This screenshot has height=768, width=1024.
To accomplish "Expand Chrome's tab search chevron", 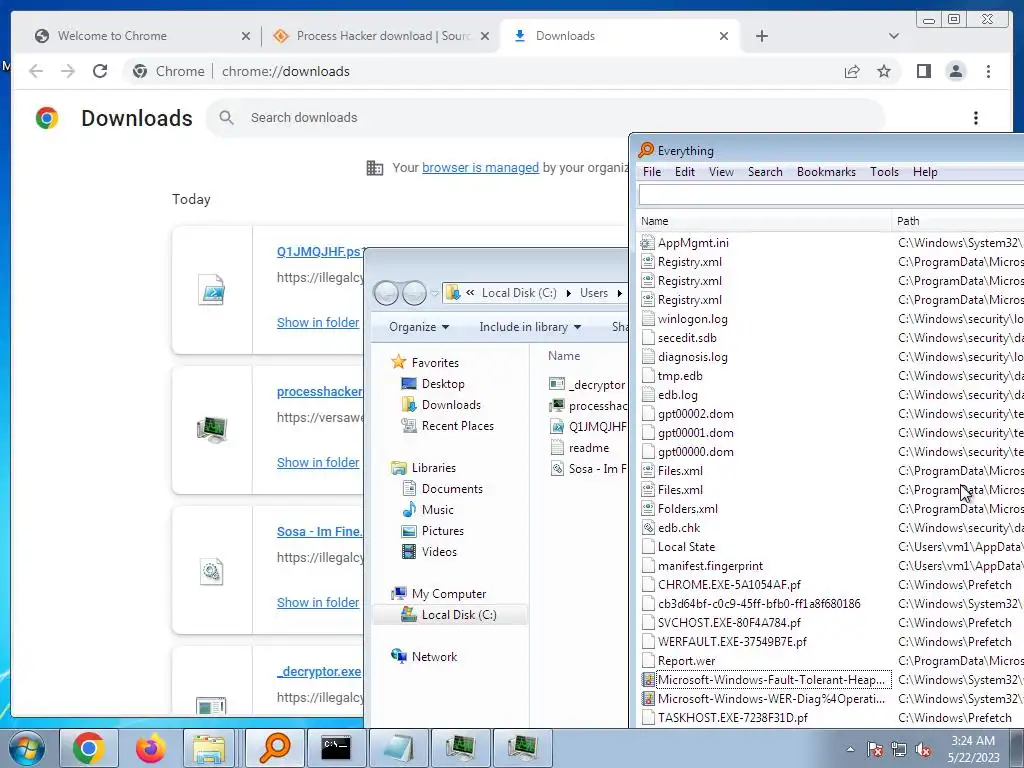I will [x=894, y=36].
